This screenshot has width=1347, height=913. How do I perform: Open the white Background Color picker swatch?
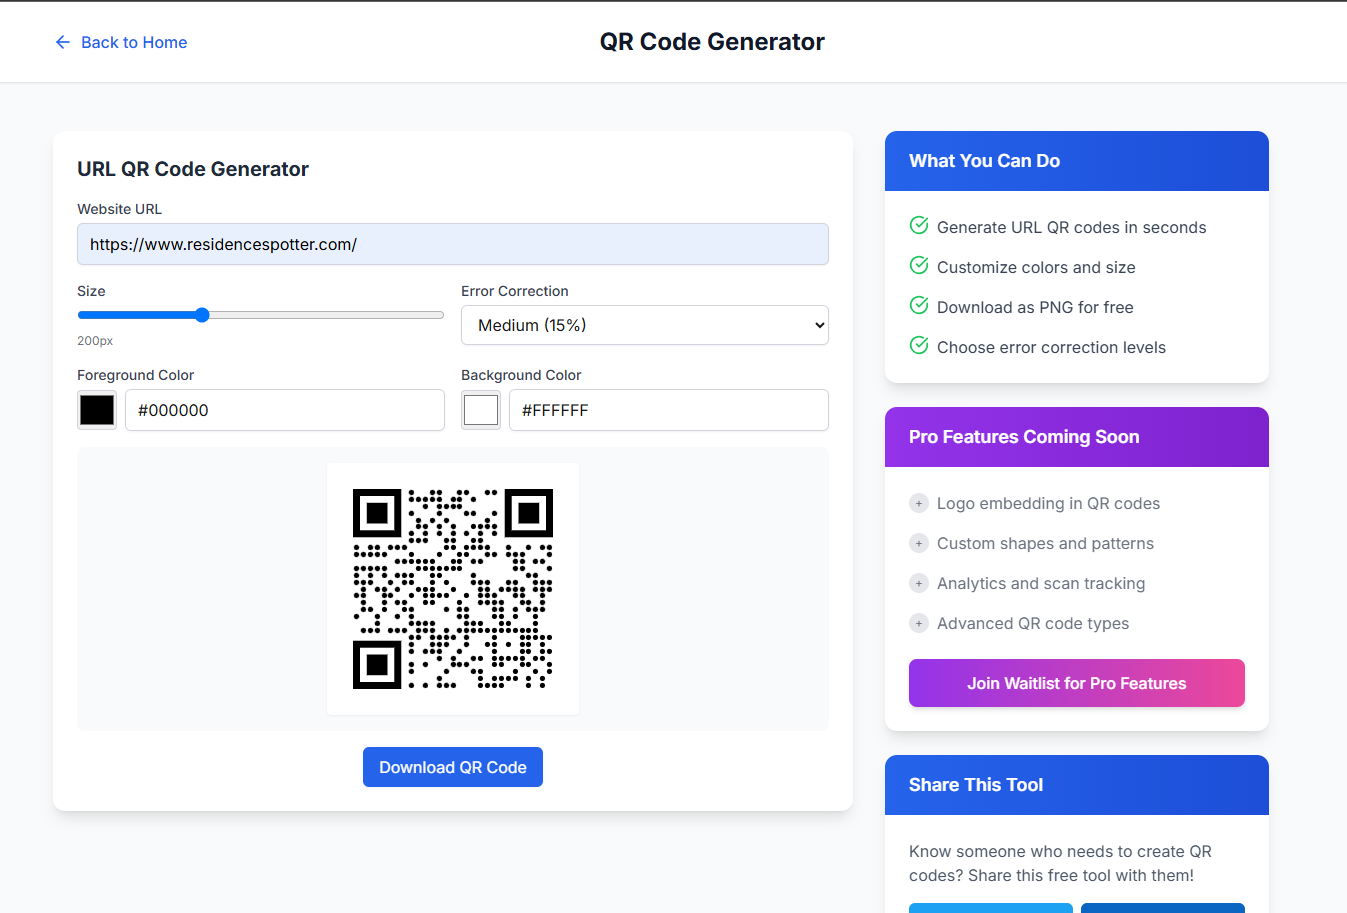[480, 410]
